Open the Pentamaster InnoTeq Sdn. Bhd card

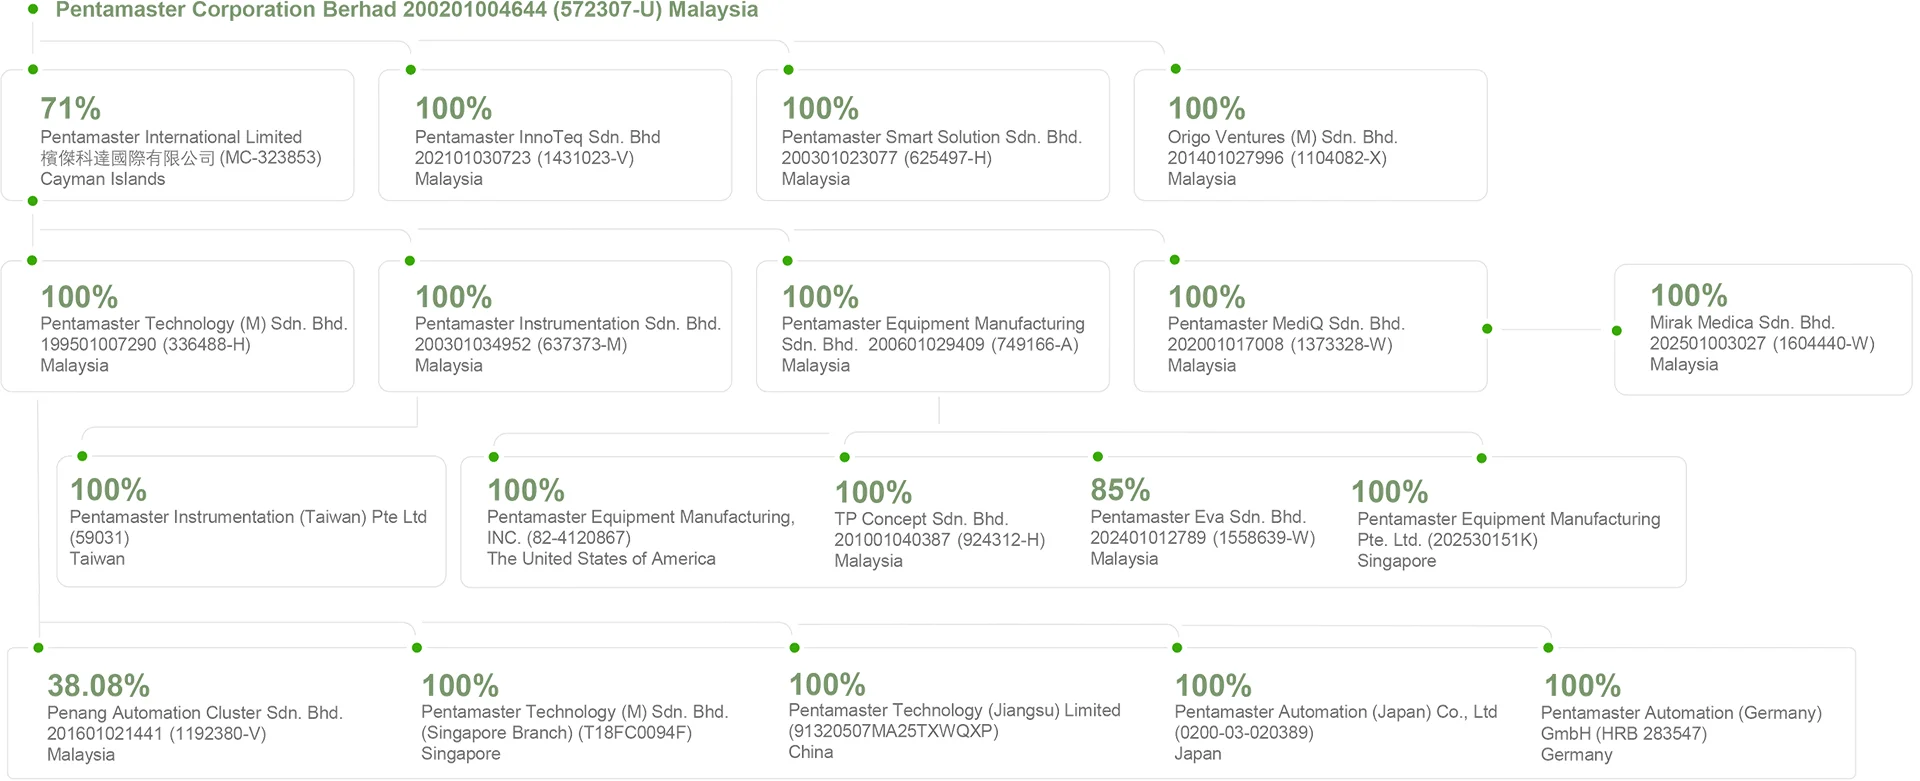[555, 135]
